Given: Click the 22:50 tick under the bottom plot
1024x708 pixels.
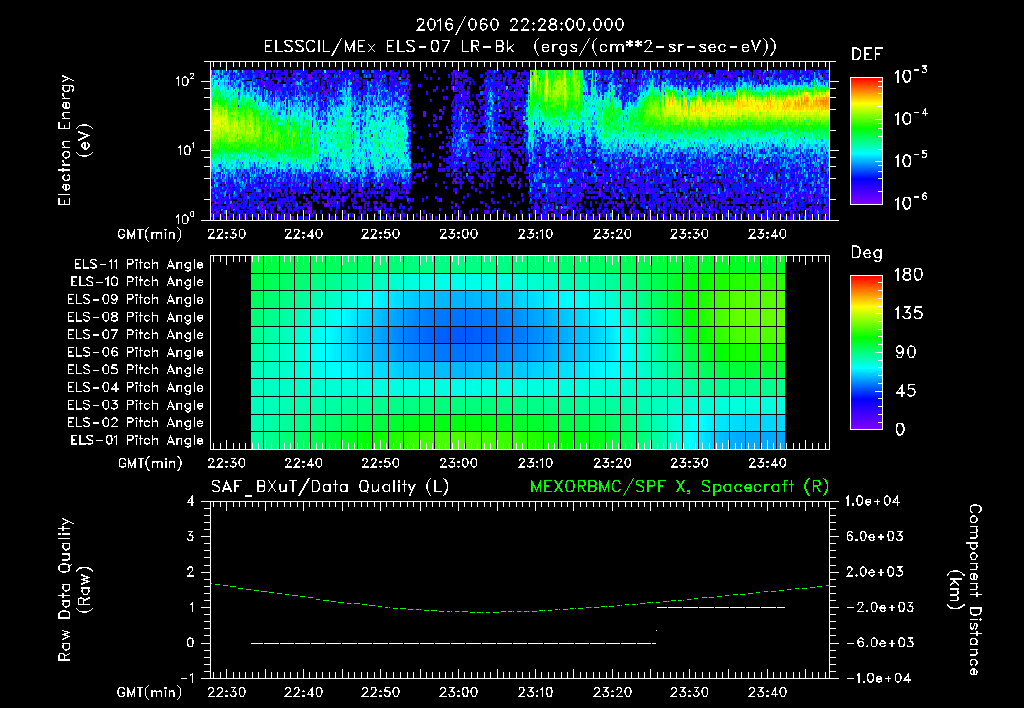Looking at the screenshot, I should (x=380, y=692).
